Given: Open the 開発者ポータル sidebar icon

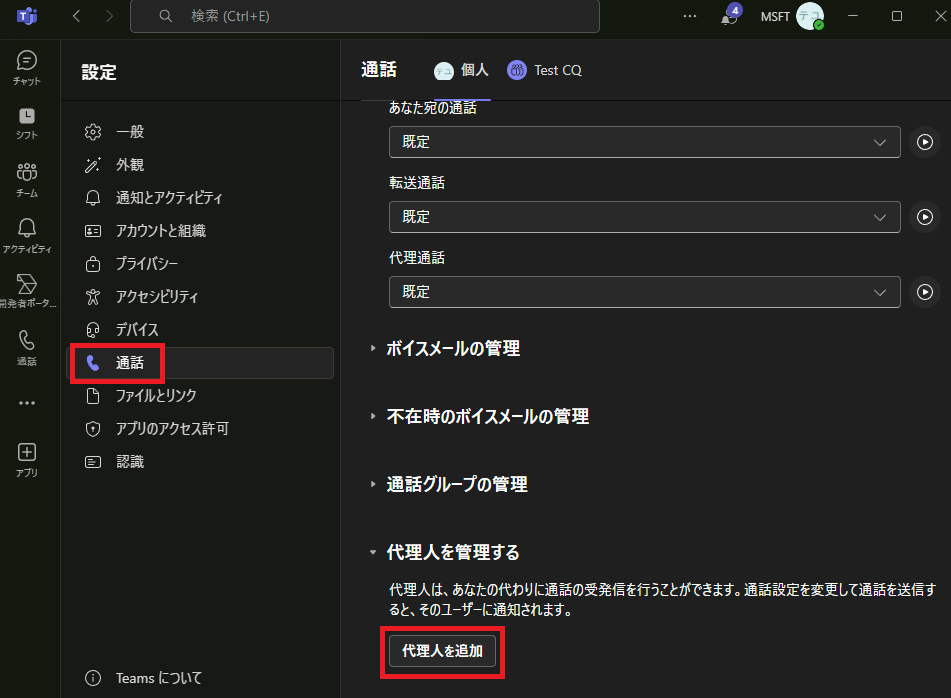Looking at the screenshot, I should pos(27,290).
